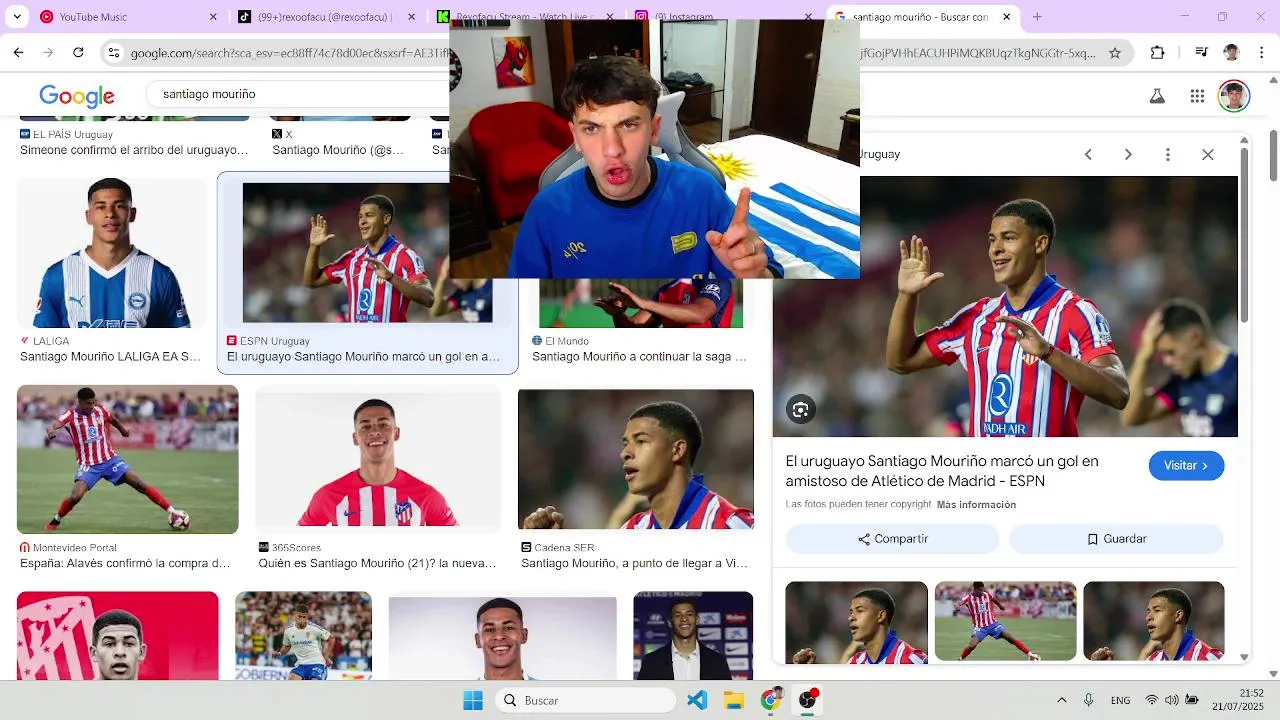1280x720 pixels.
Task: Open the Chrome three-dot menu
Action: [1261, 53]
